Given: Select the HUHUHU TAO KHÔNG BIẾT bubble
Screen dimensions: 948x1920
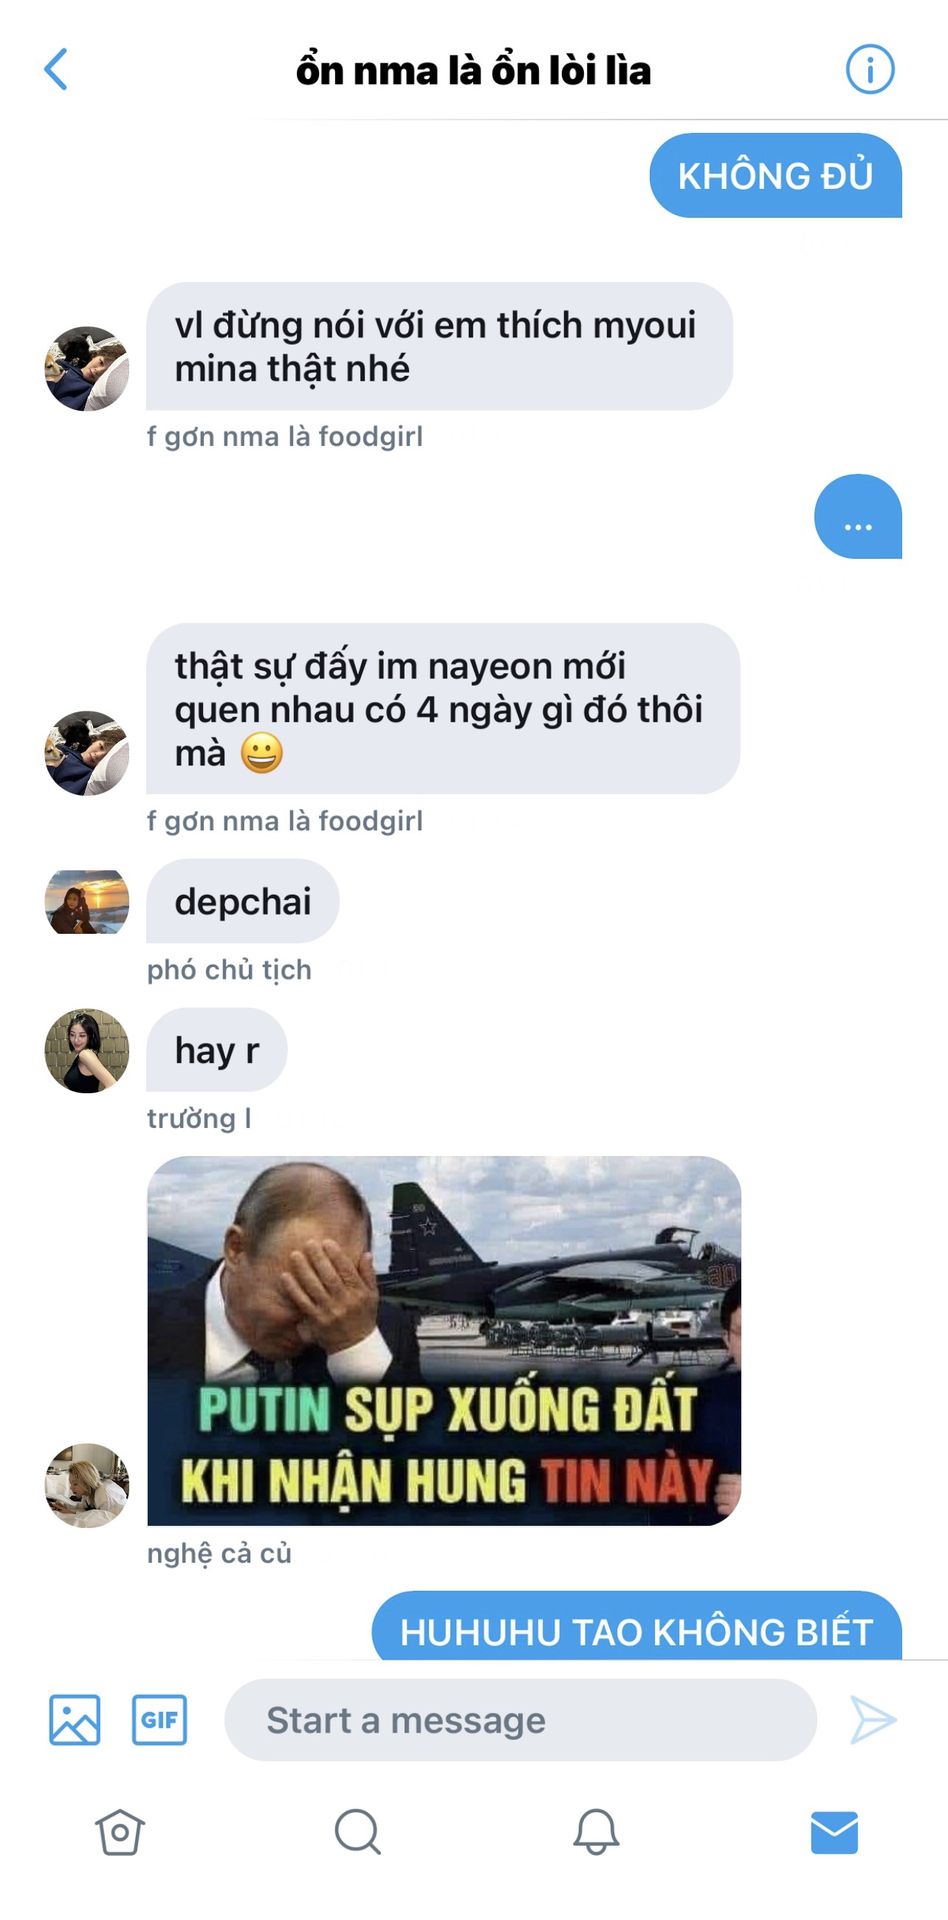Looking at the screenshot, I should (637, 1625).
